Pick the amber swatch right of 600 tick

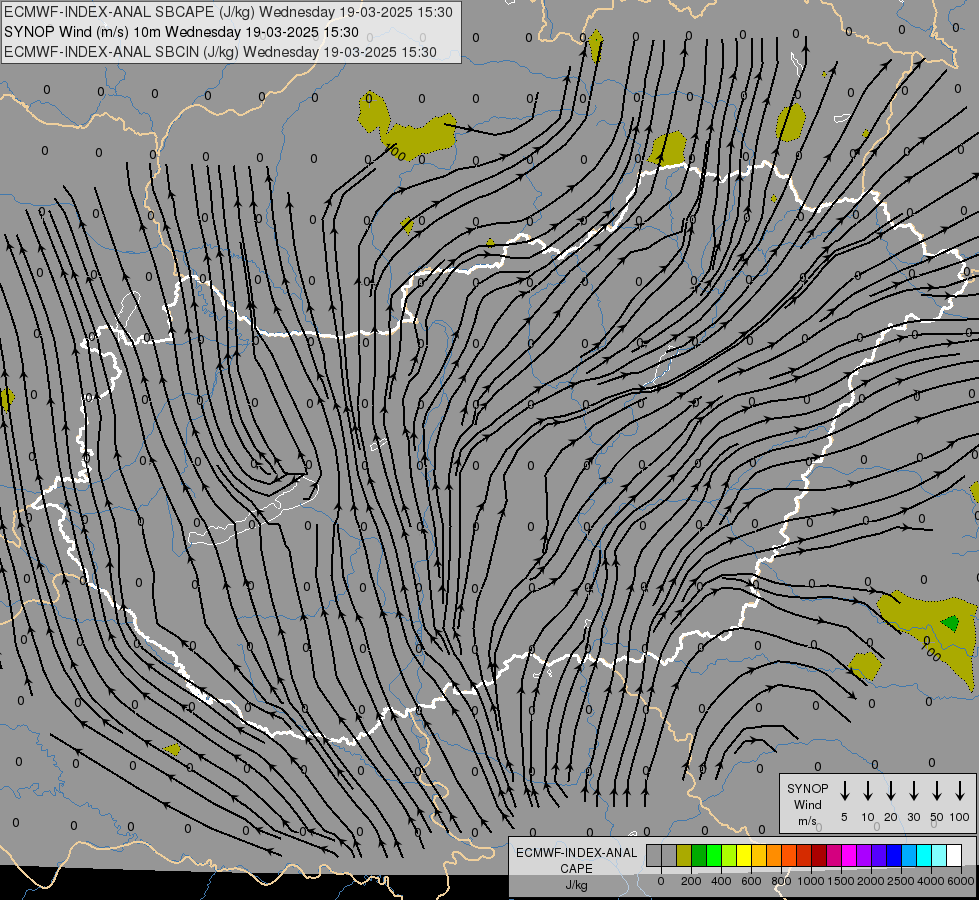759,855
